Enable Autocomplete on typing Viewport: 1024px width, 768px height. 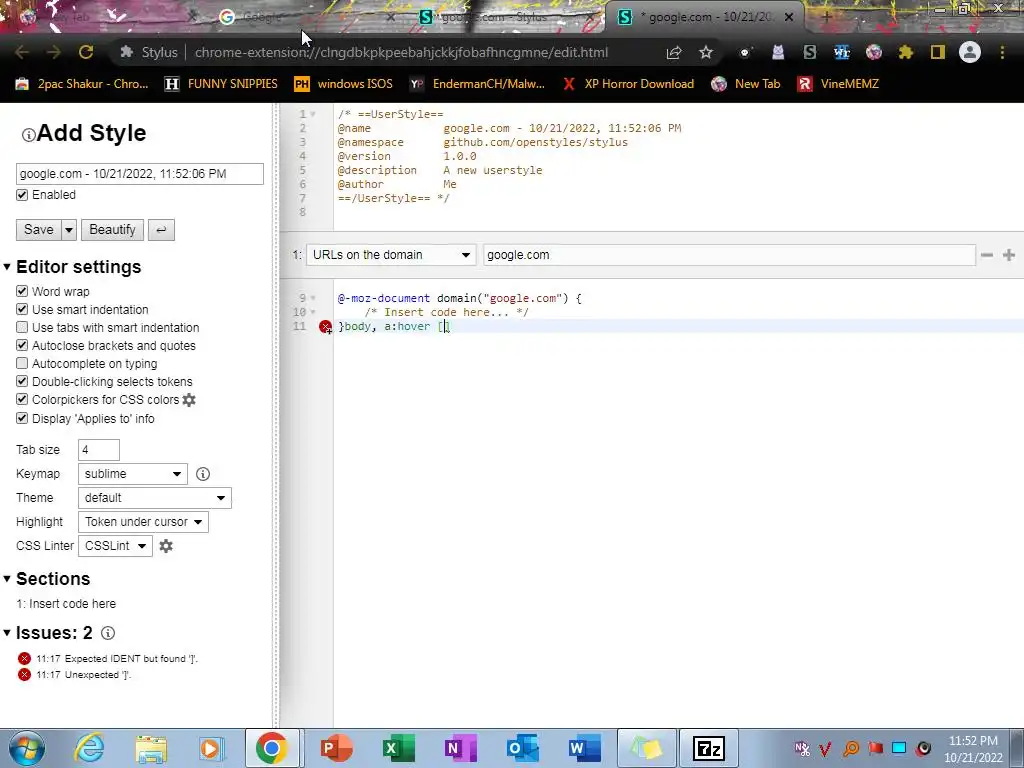point(22,363)
